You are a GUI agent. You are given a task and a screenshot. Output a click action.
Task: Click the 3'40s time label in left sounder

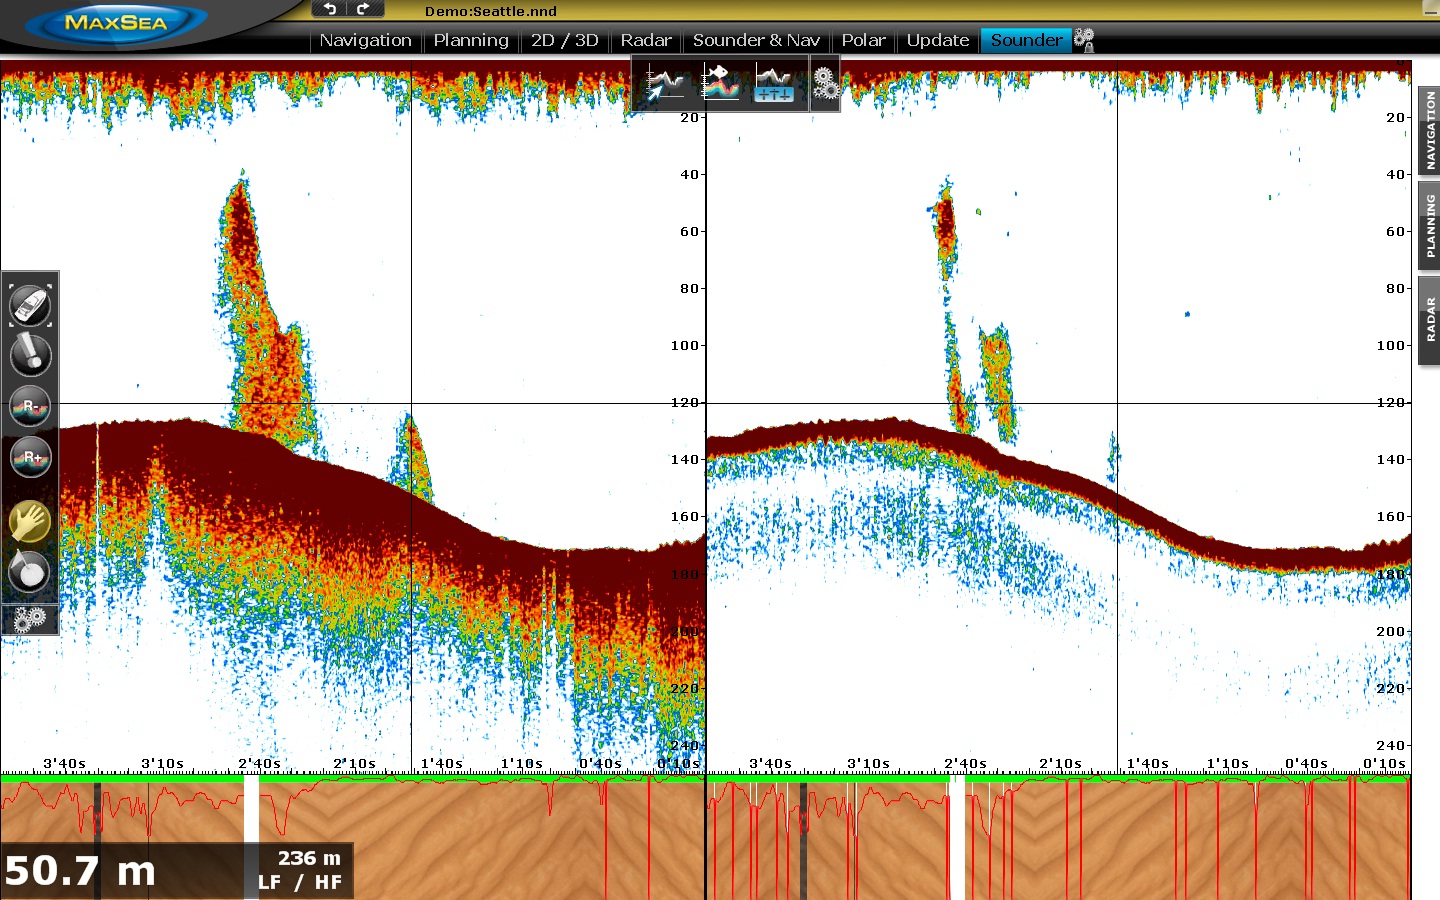(x=65, y=763)
